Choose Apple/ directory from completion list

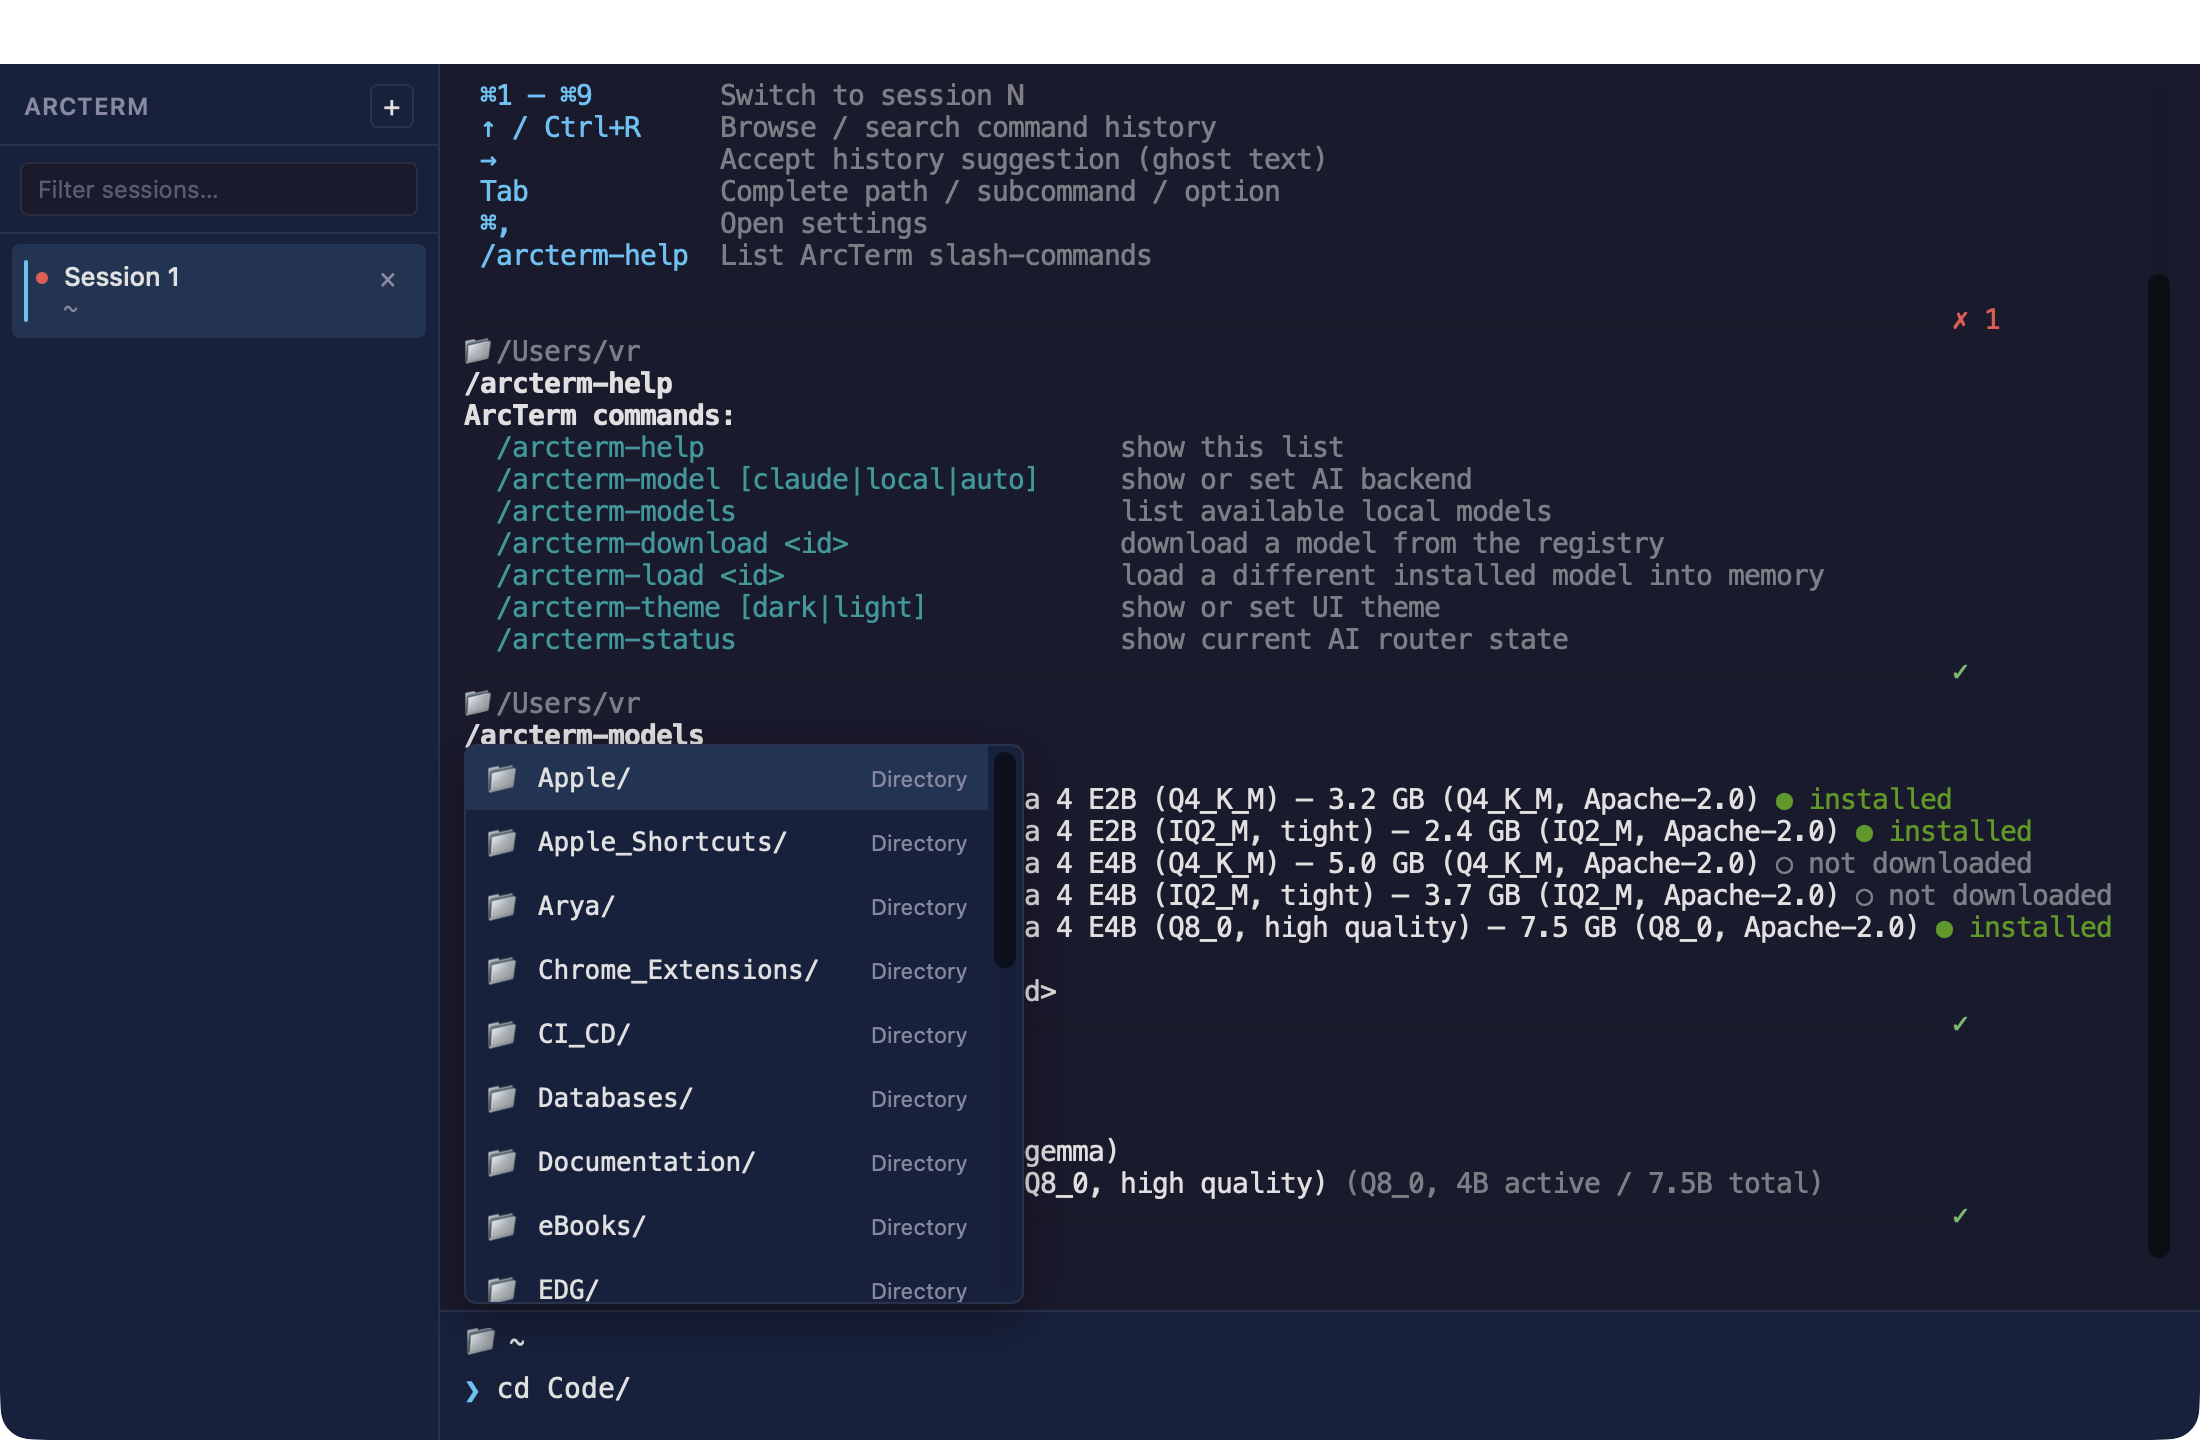727,778
